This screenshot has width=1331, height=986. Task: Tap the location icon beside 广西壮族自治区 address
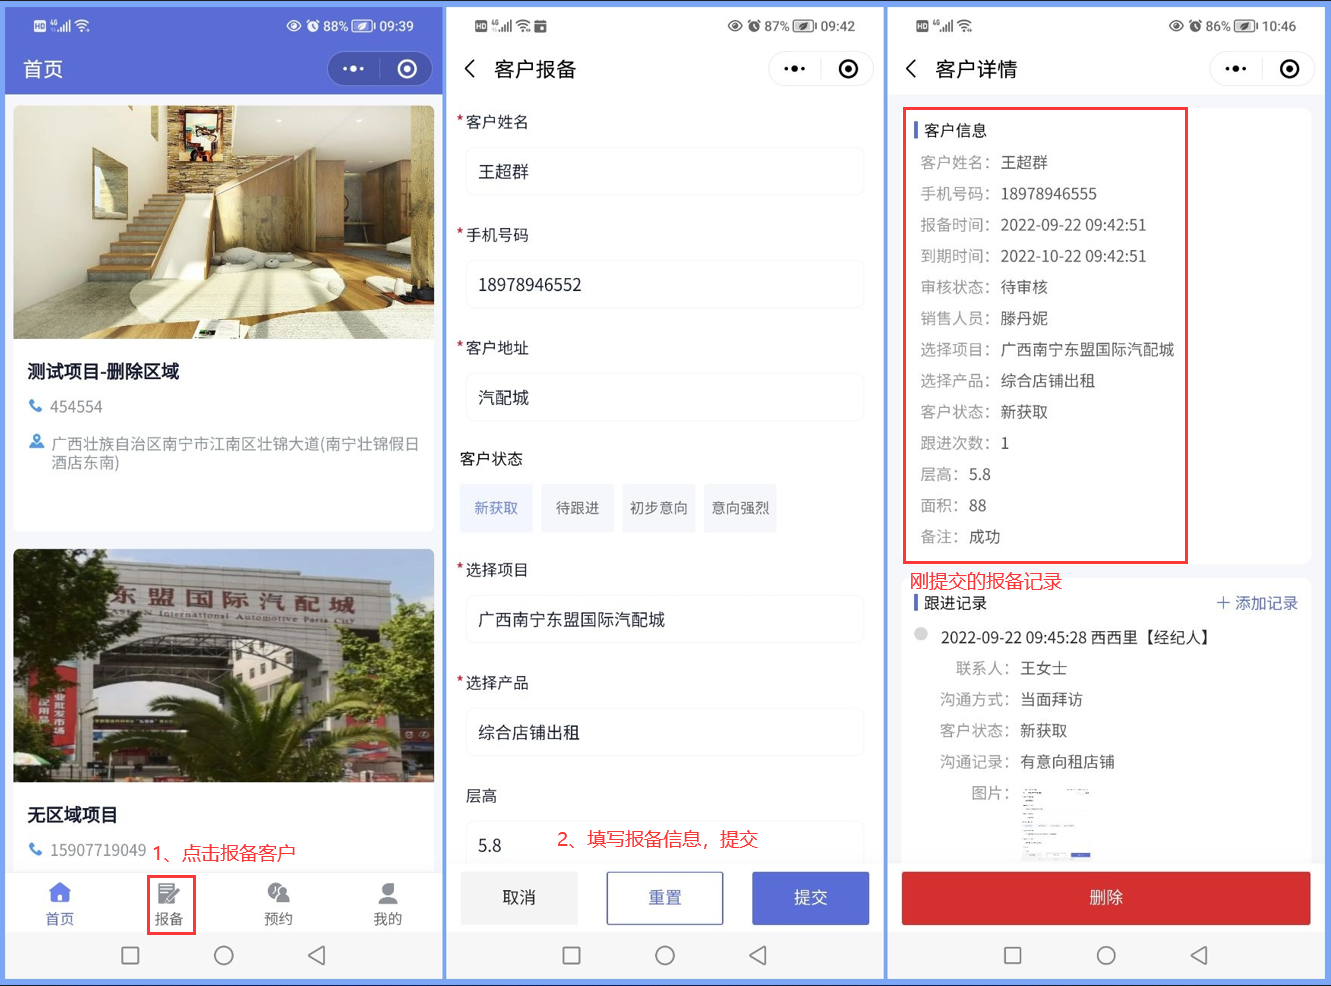(x=36, y=442)
